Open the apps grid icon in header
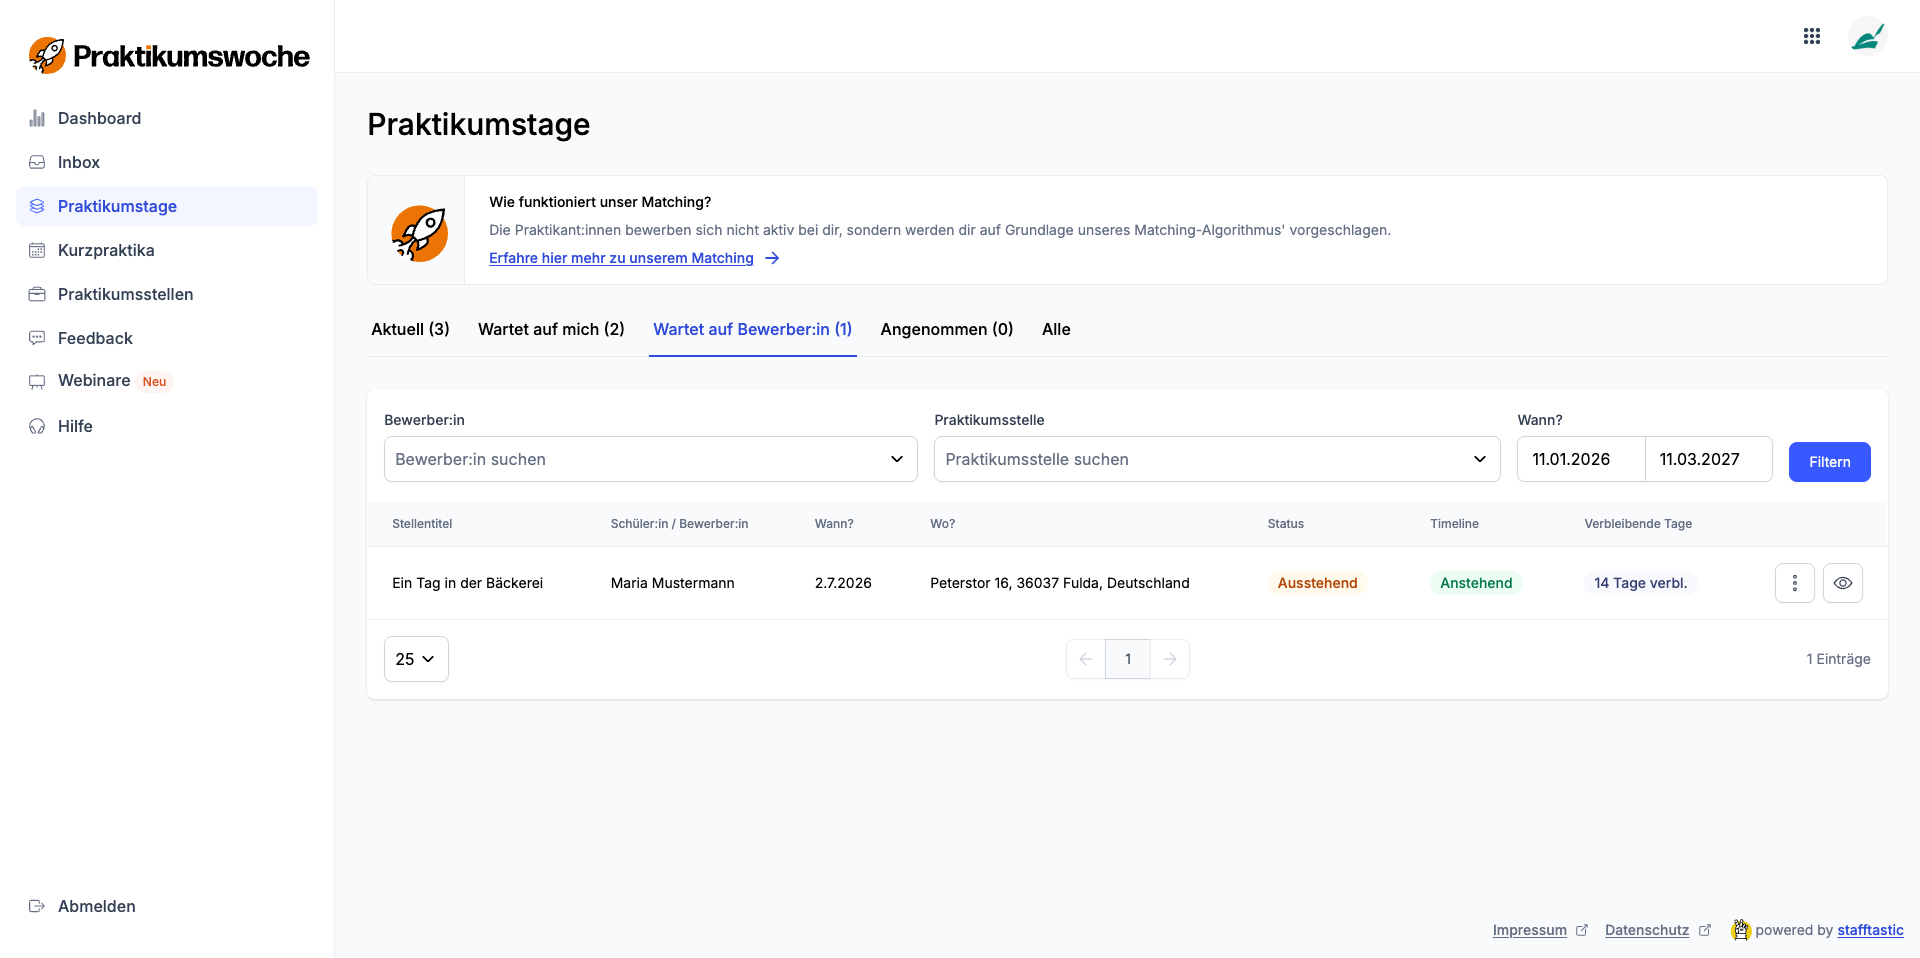Viewport: 1920px width, 958px height. pyautogui.click(x=1811, y=36)
